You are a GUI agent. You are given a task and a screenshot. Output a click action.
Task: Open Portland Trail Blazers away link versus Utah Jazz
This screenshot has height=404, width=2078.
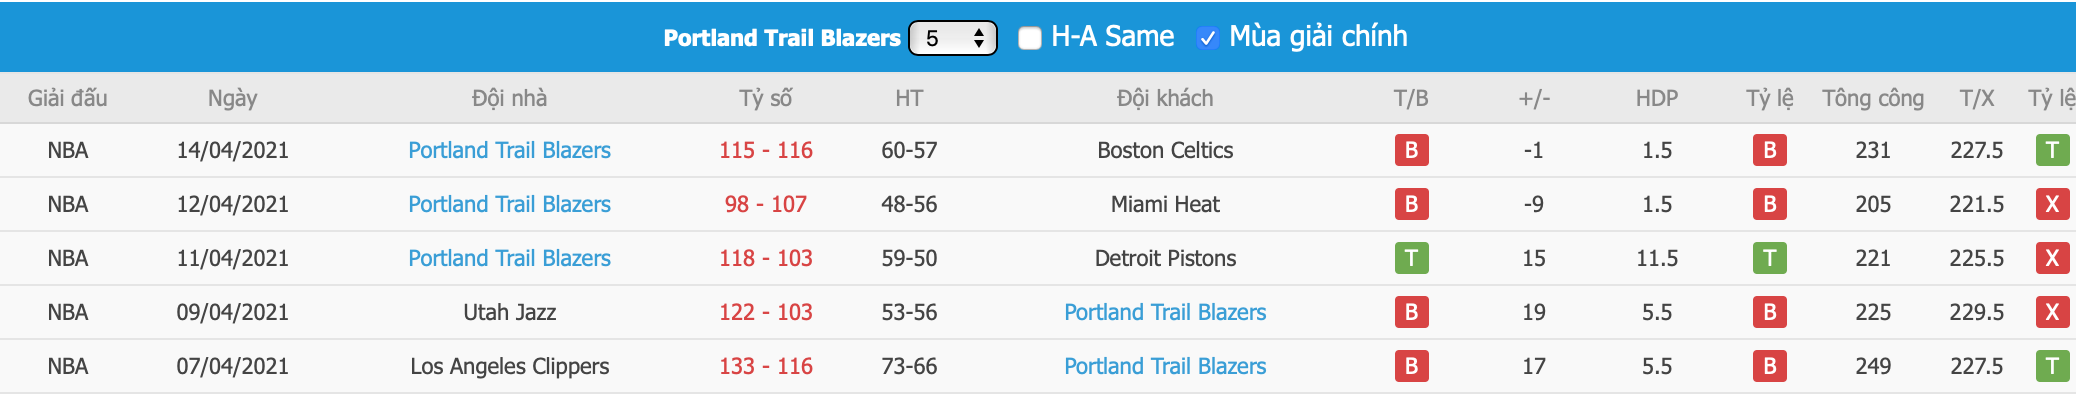coord(1165,312)
